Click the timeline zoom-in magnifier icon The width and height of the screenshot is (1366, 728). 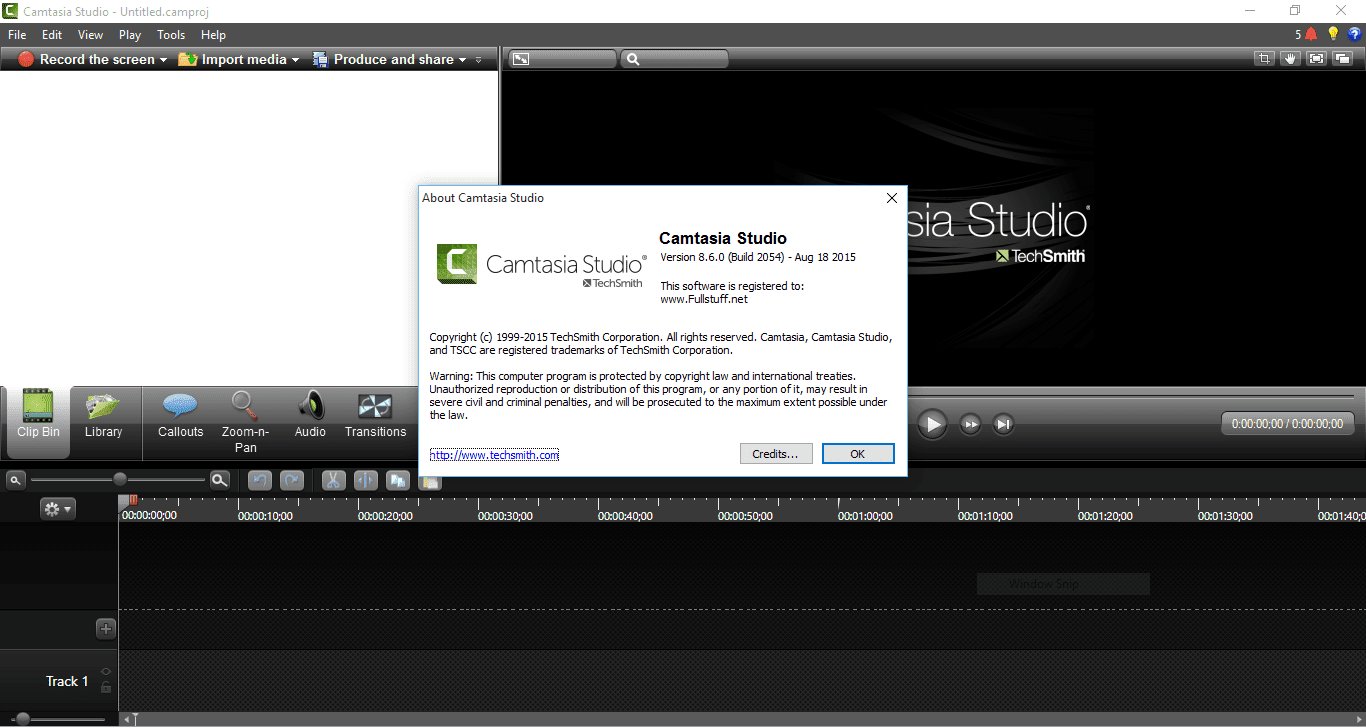[x=219, y=480]
